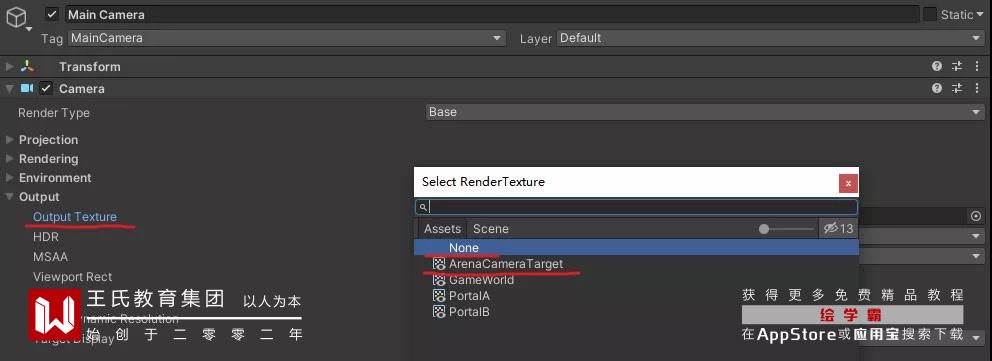992x361 pixels.
Task: Click the GameObject cube icon
Action: coord(17,17)
